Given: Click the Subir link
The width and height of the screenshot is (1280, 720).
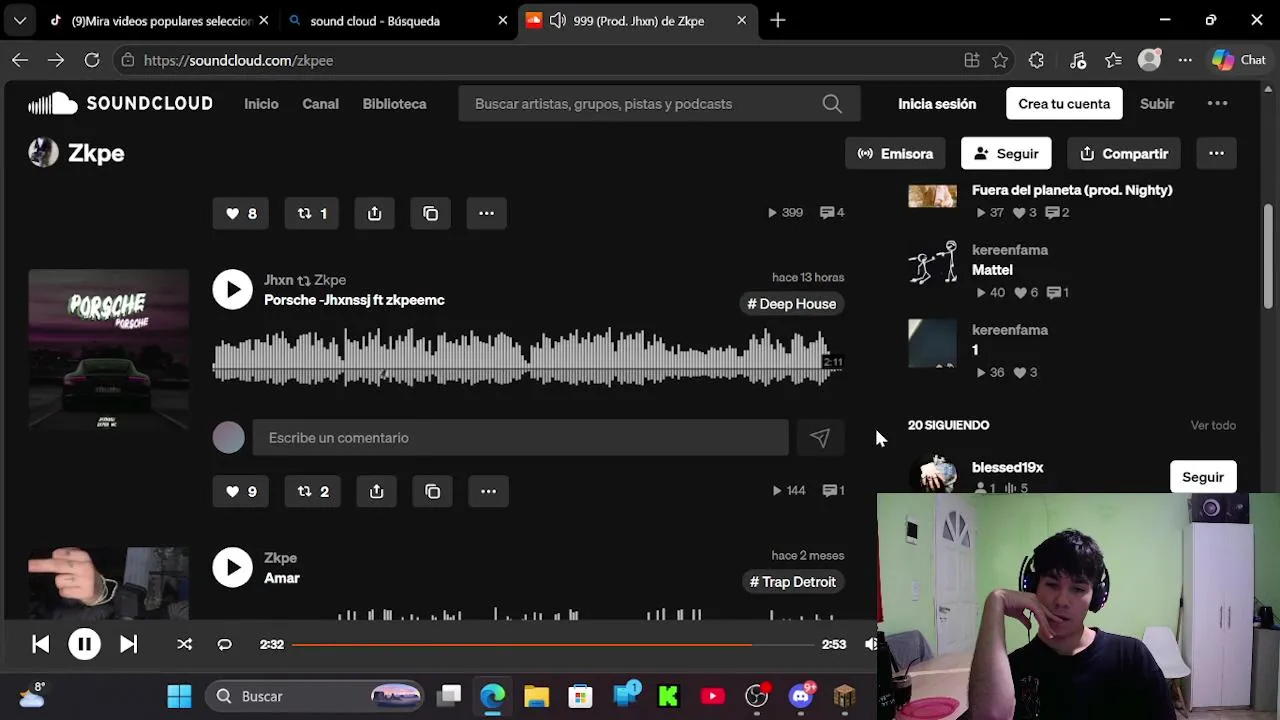Looking at the screenshot, I should (1157, 104).
